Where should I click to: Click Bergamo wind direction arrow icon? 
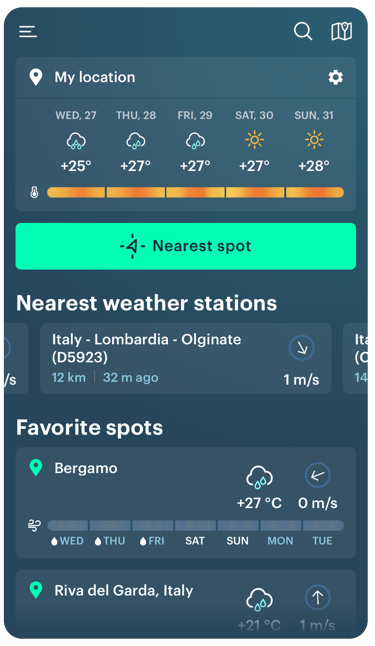317,475
